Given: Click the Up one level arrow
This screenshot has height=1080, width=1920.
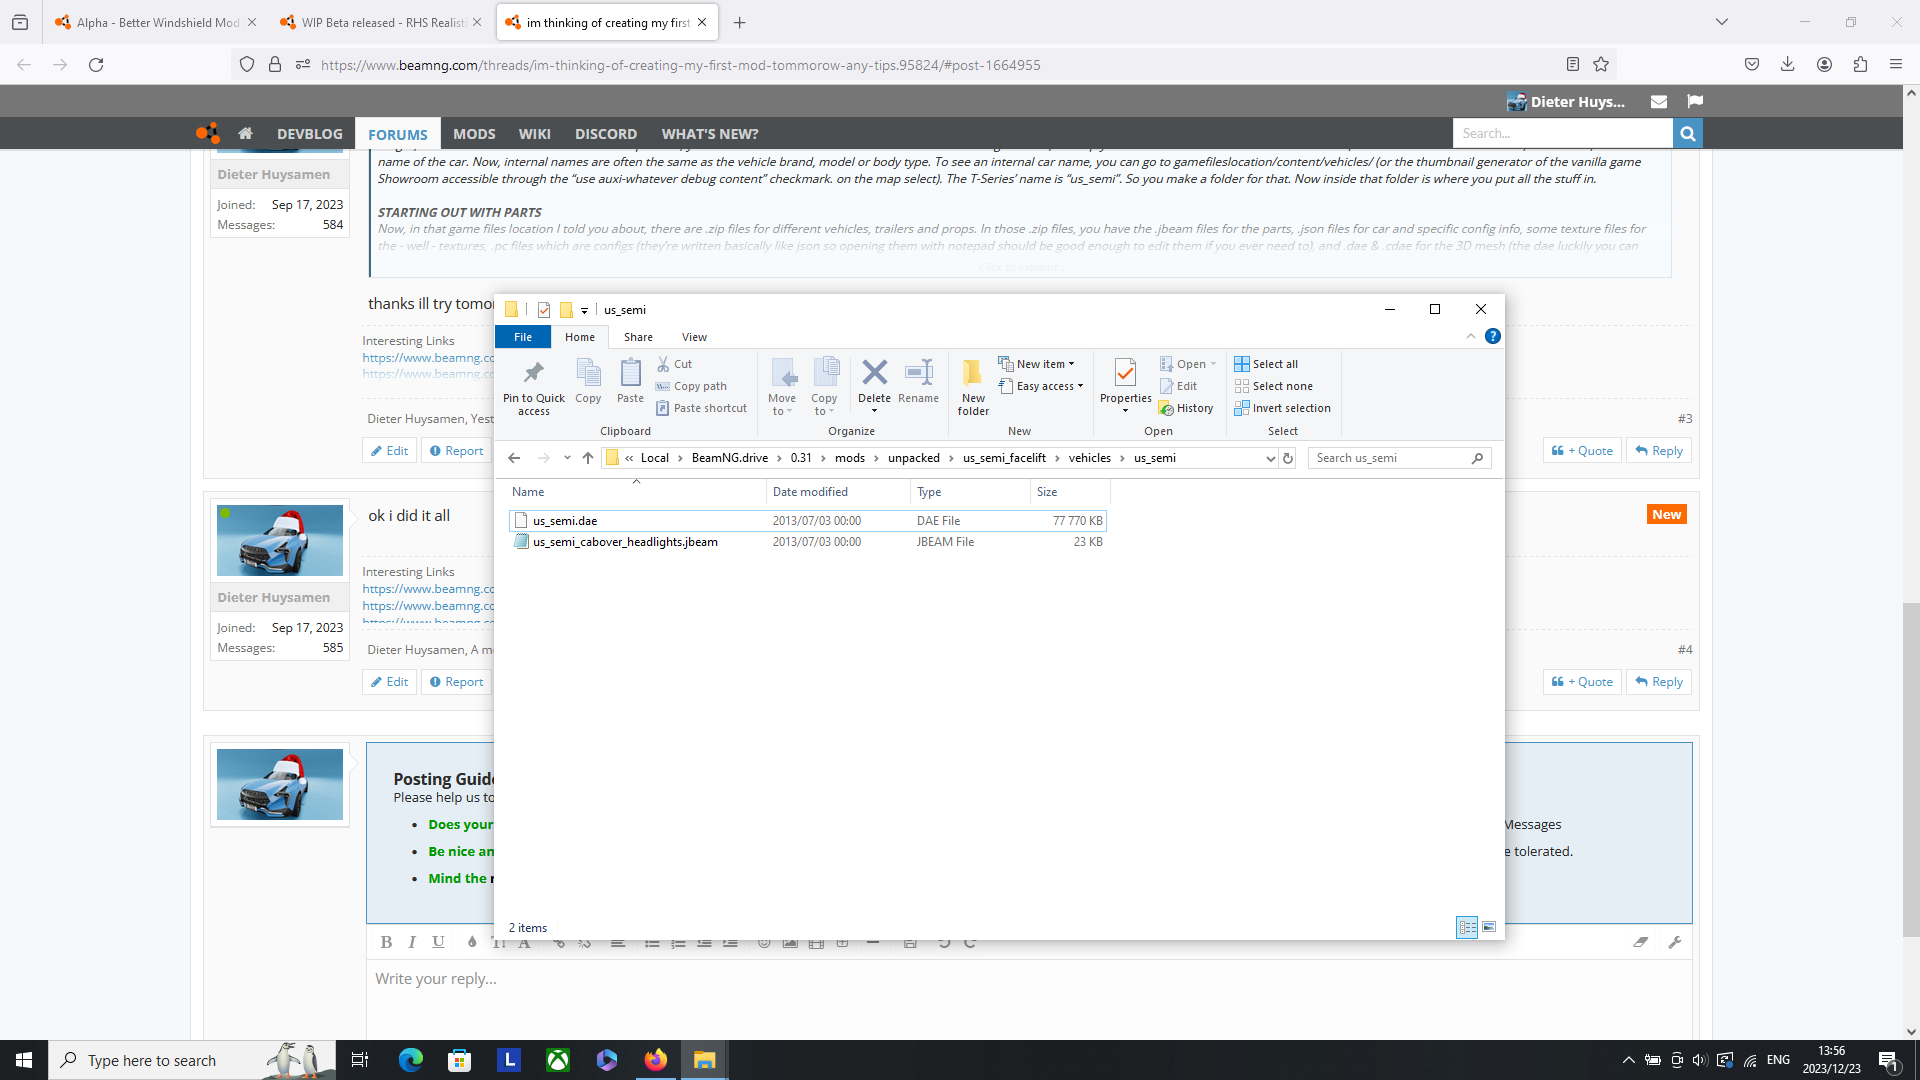Looking at the screenshot, I should 588,458.
